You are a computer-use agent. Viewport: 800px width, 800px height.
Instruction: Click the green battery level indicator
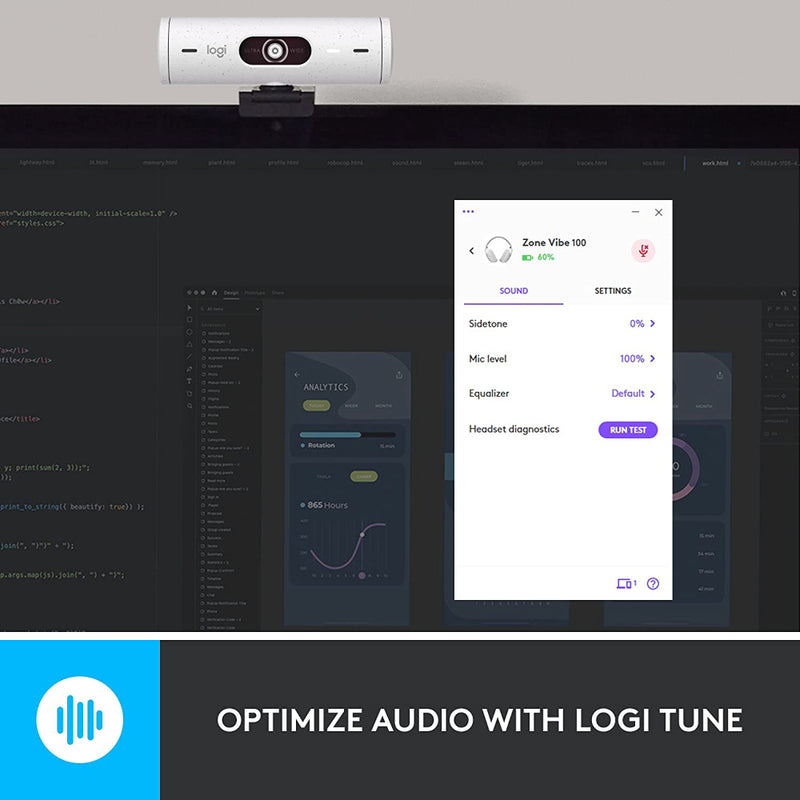[x=528, y=258]
